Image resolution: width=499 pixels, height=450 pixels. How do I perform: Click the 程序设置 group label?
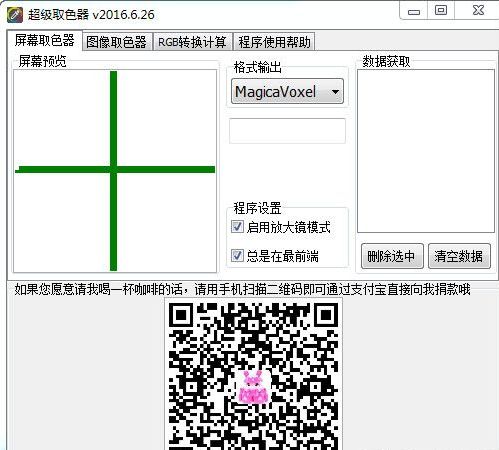click(257, 208)
